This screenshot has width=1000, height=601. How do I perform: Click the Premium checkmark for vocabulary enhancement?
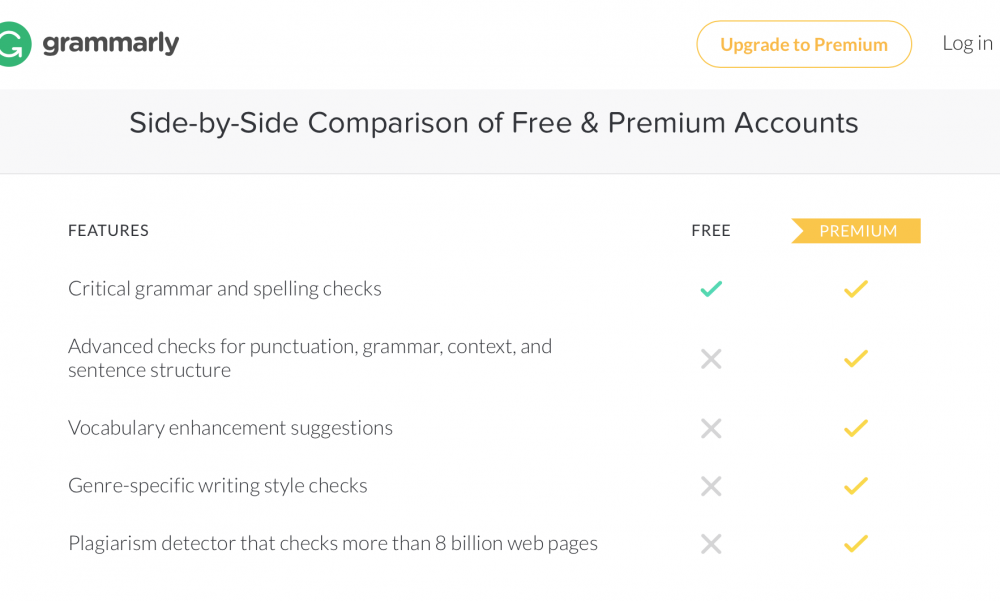(x=856, y=428)
